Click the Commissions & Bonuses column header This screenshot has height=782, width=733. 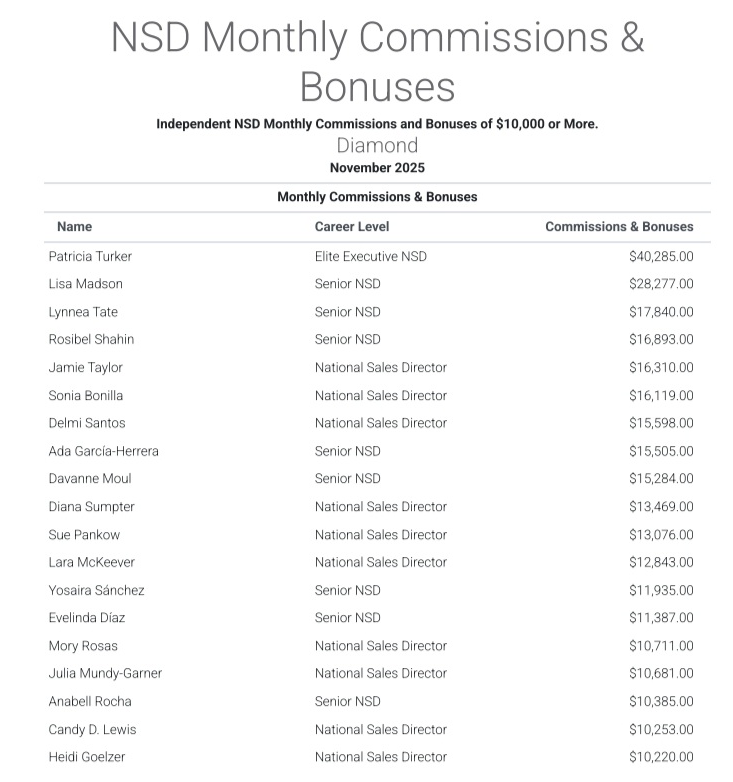click(x=619, y=227)
